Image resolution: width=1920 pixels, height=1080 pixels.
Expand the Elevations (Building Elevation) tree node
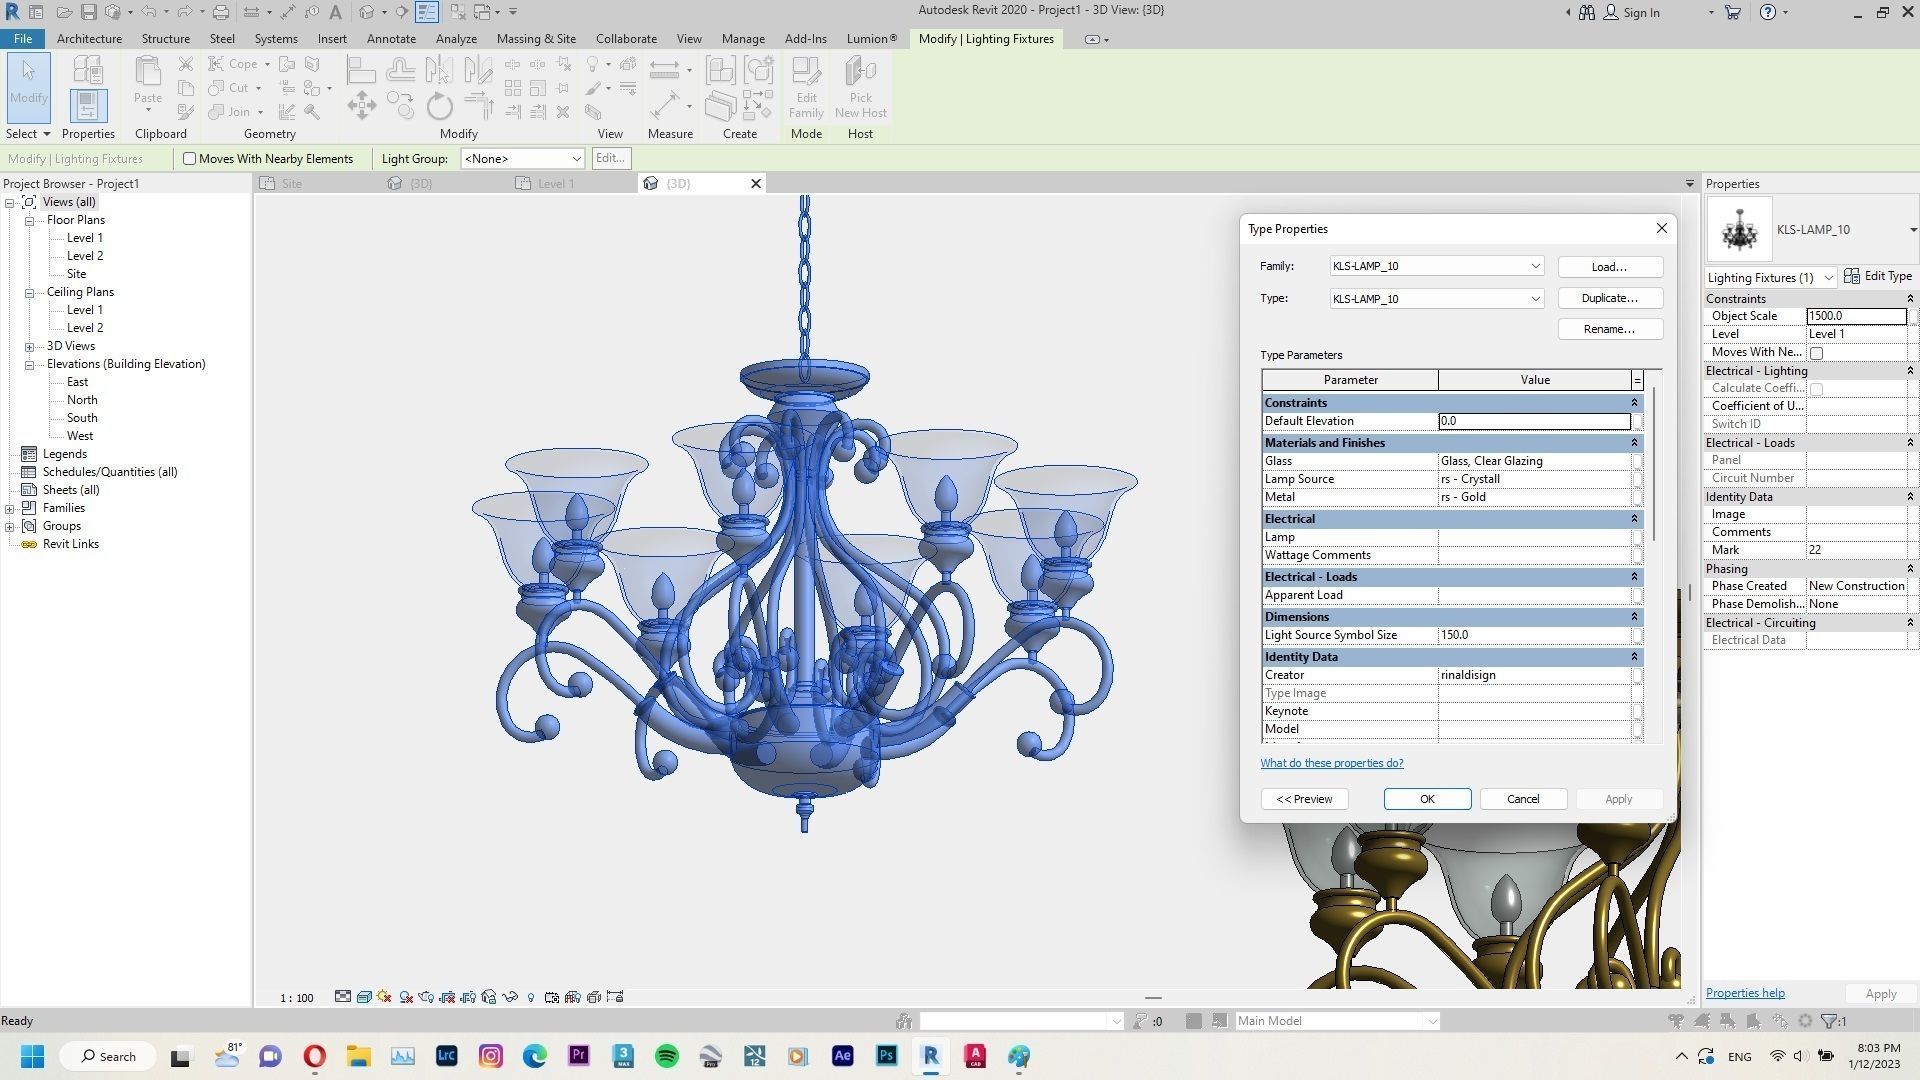tap(30, 363)
